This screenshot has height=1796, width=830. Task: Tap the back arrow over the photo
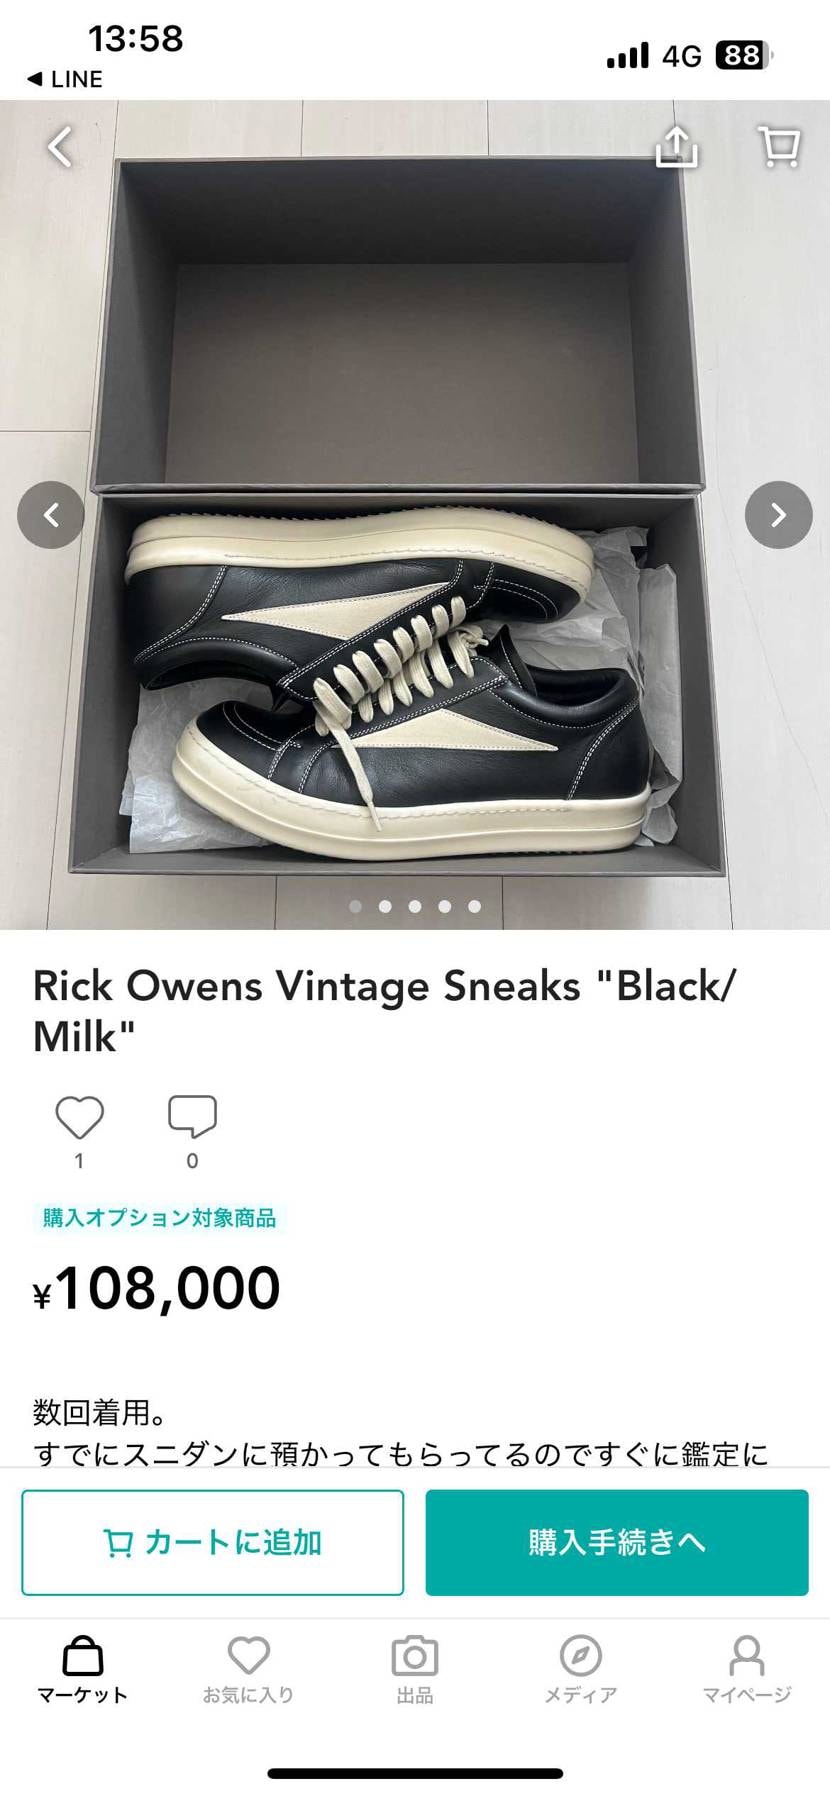60,147
